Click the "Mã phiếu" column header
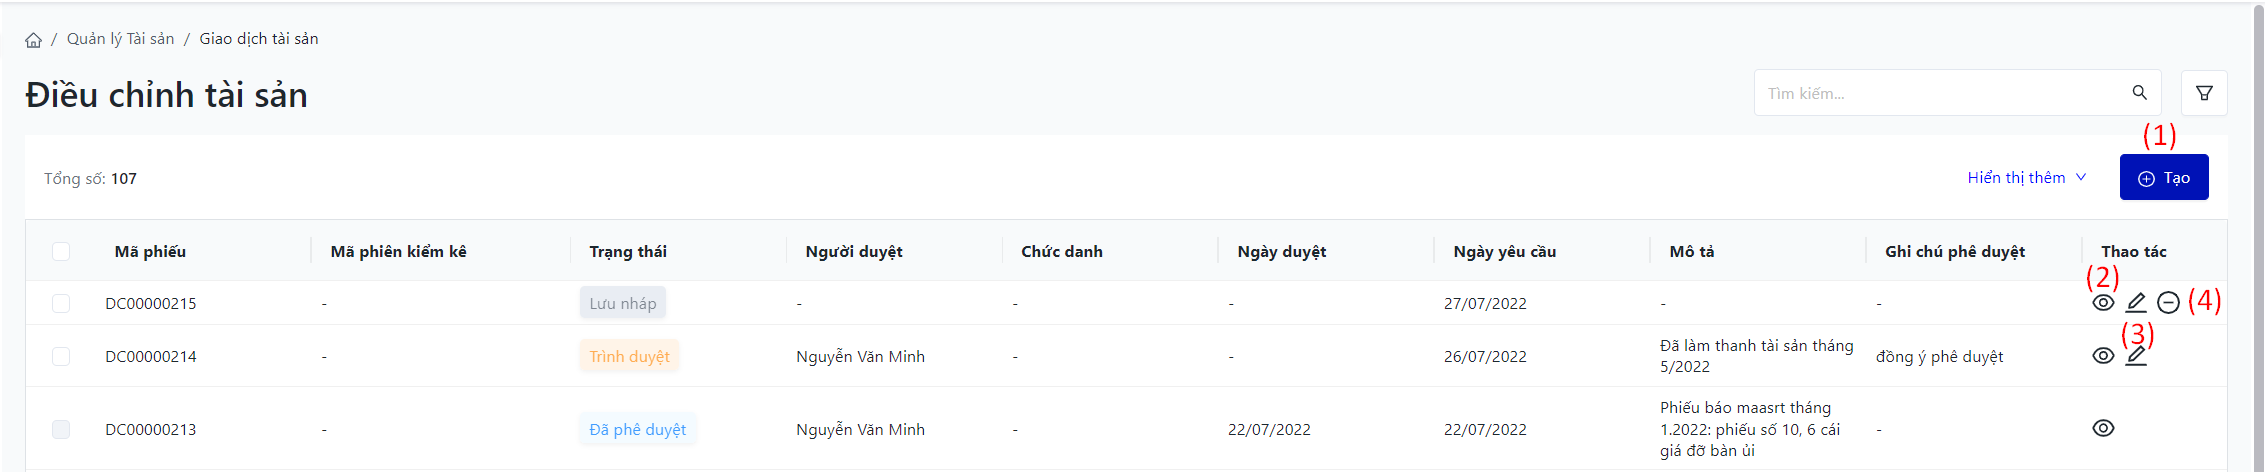Image resolution: width=2265 pixels, height=472 pixels. (150, 252)
